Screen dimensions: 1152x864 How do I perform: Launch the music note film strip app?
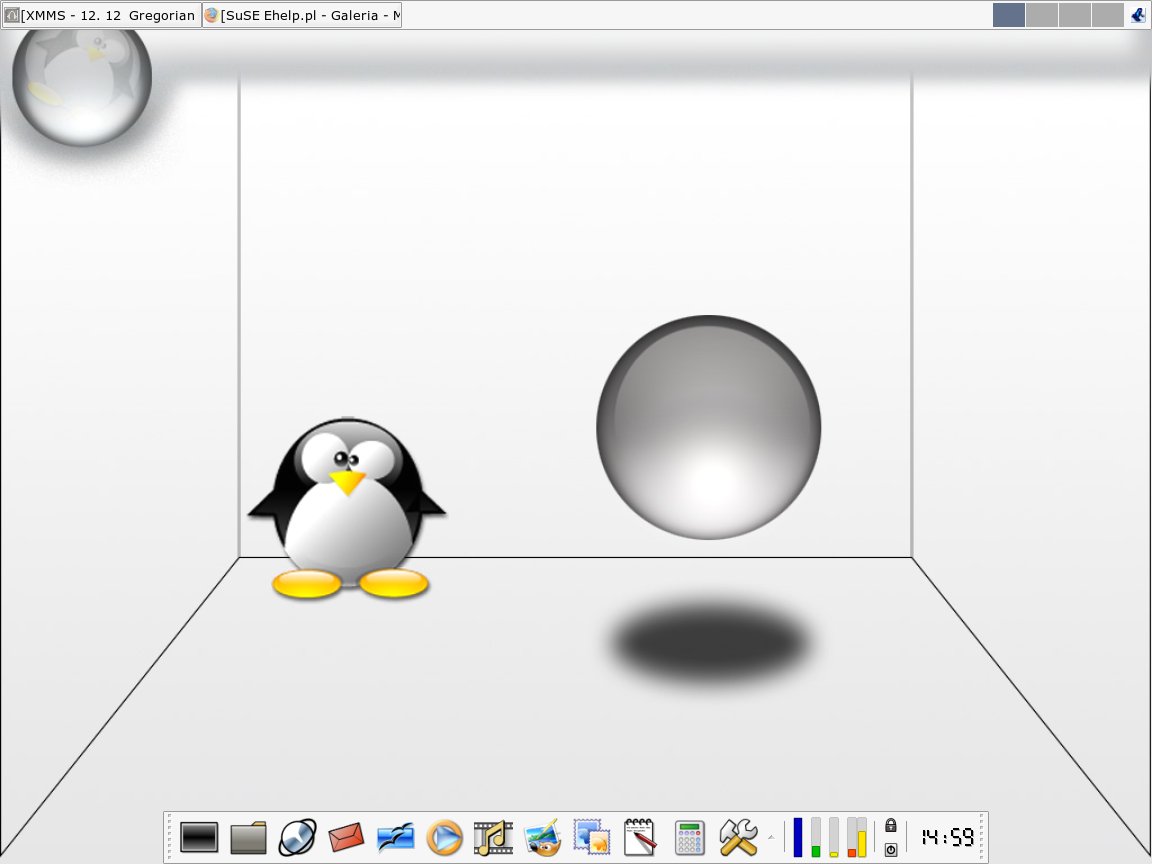click(x=493, y=838)
